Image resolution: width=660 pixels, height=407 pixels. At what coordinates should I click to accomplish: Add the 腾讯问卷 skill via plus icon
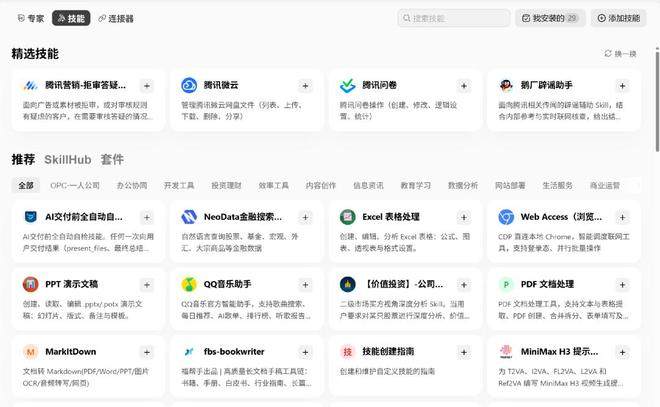pyautogui.click(x=463, y=86)
